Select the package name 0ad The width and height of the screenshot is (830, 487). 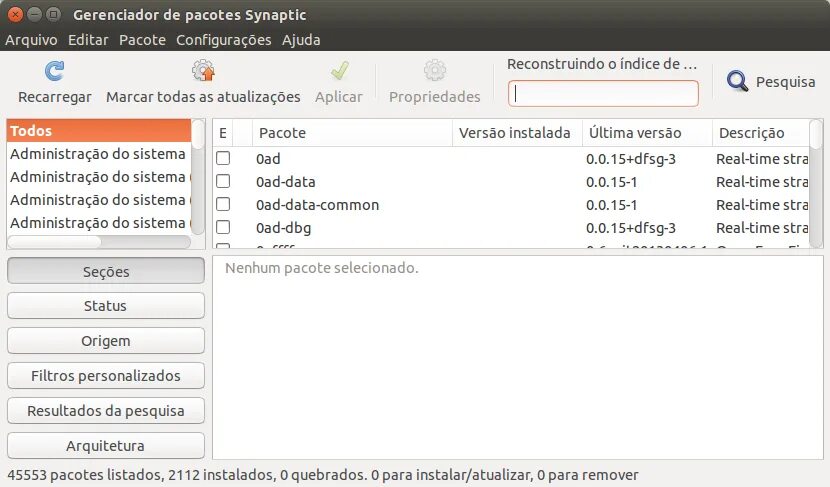(268, 159)
